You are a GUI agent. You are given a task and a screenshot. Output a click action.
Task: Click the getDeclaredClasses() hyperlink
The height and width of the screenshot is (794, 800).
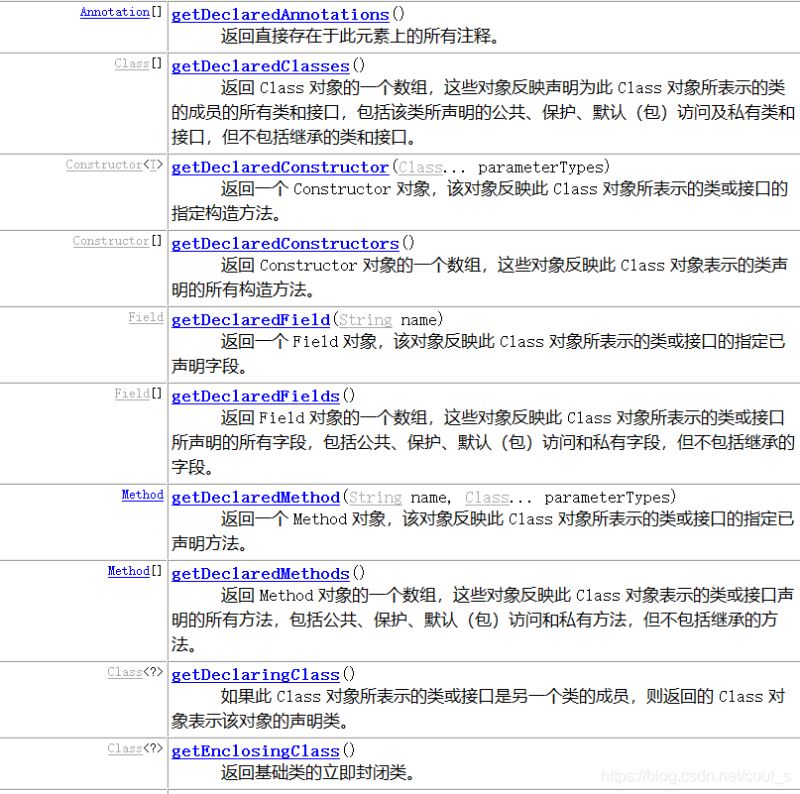pyautogui.click(x=258, y=66)
